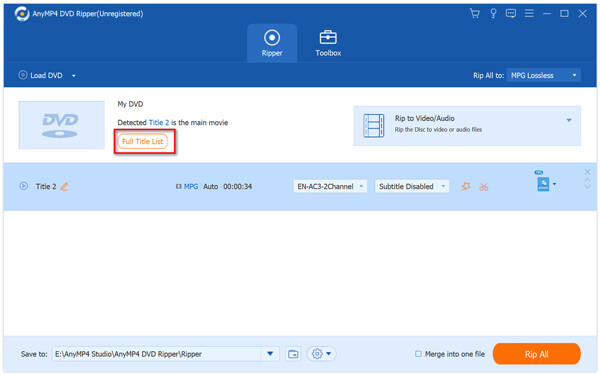Open the hamburger menu icon
The height and width of the screenshot is (375, 600).
point(529,13)
